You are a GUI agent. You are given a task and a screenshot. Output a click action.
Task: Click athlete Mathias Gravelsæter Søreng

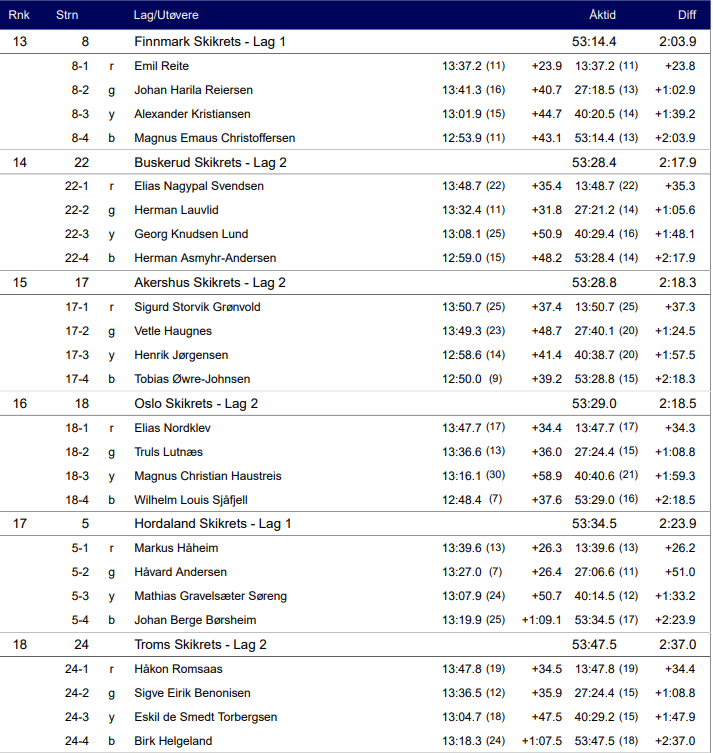click(x=210, y=596)
